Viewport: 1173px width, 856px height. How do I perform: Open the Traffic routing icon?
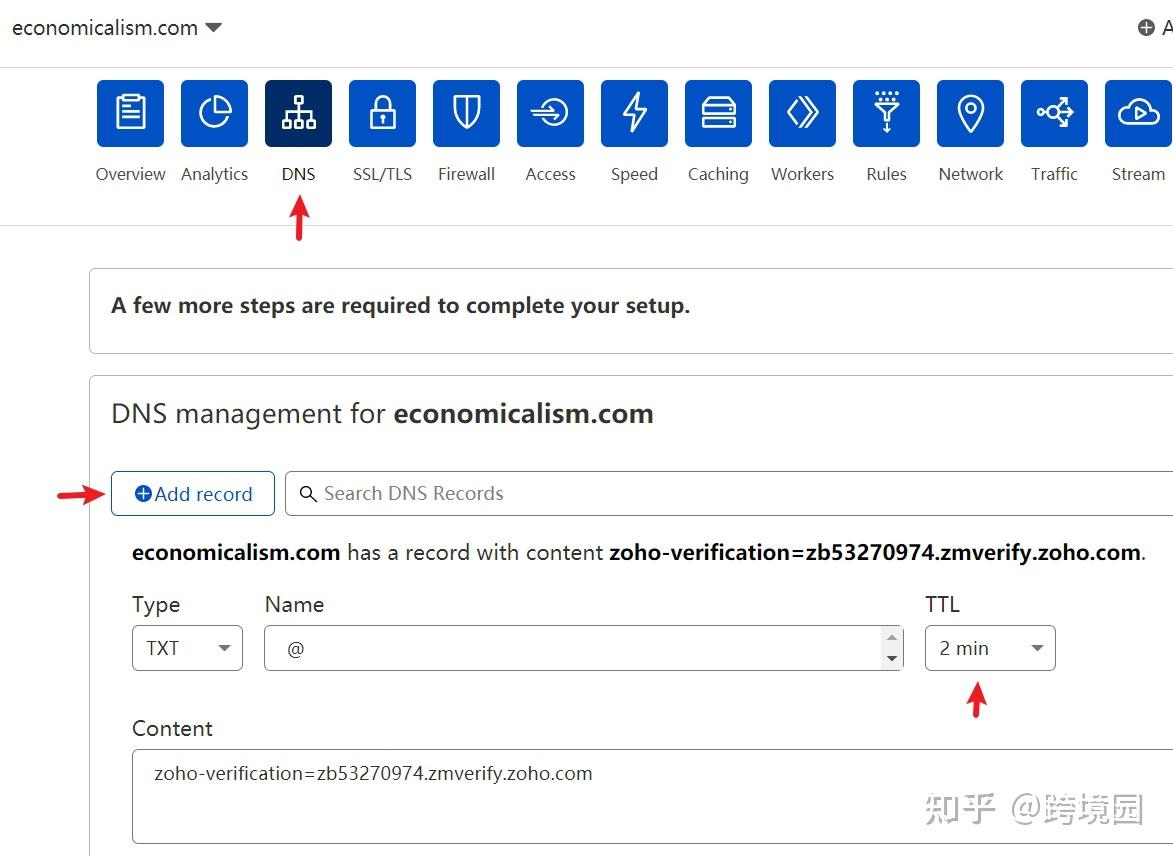click(x=1055, y=113)
